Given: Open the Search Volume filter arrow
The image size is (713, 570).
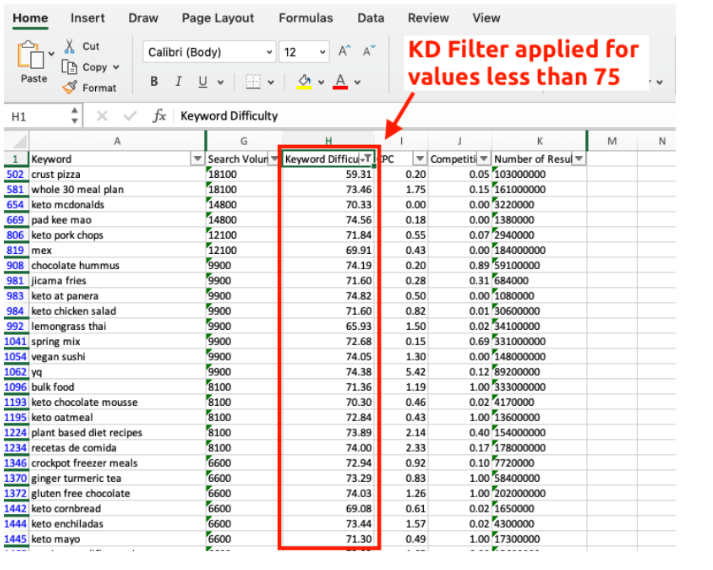Looking at the screenshot, I should (x=274, y=159).
